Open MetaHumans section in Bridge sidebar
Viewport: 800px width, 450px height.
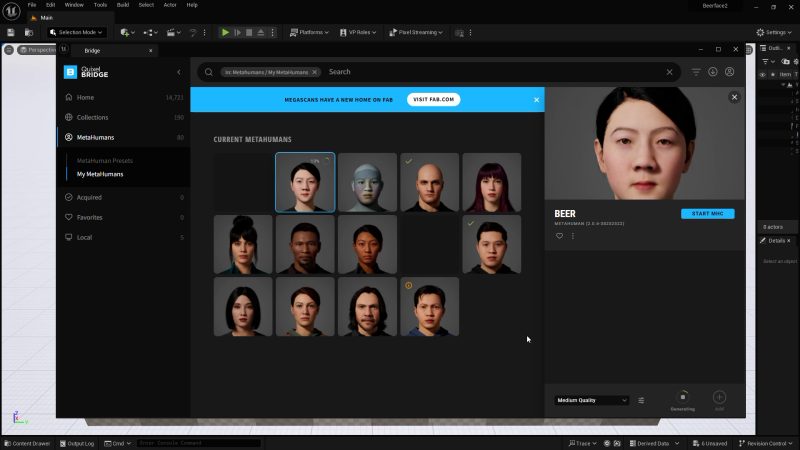(x=95, y=137)
